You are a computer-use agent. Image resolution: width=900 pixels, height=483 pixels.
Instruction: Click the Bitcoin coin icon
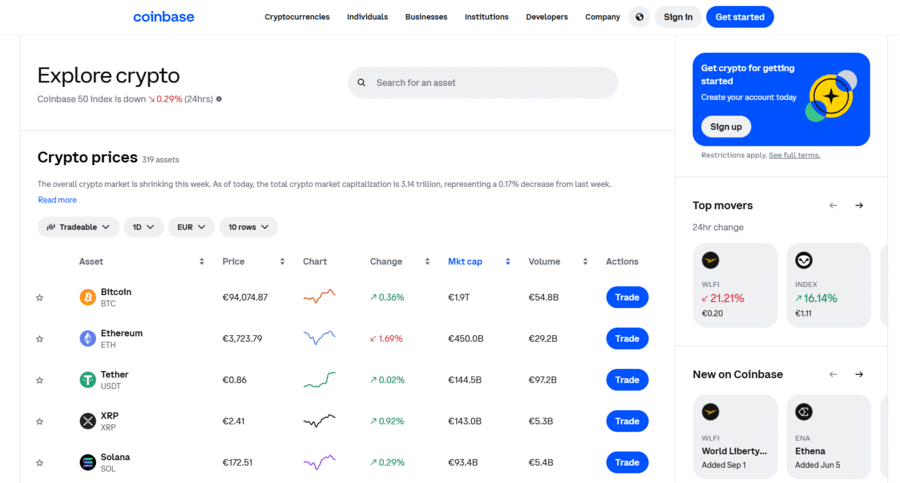click(x=88, y=297)
